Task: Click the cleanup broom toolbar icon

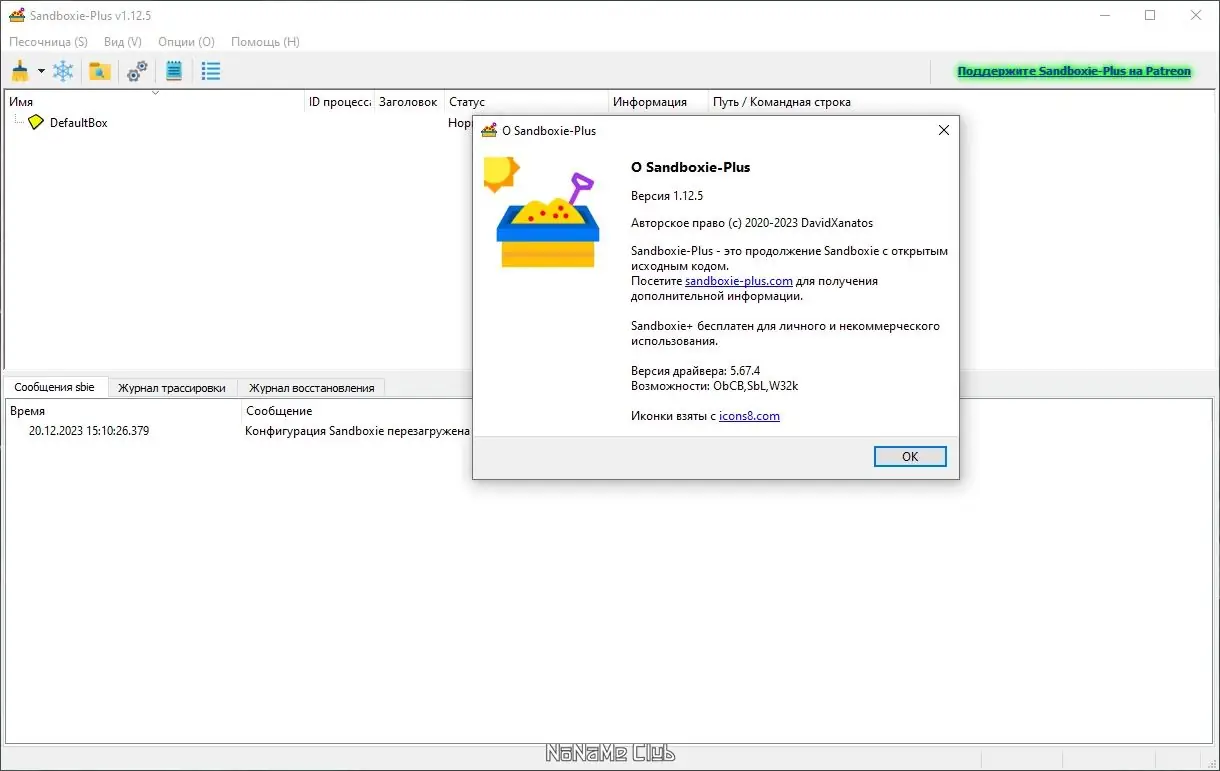Action: tap(20, 71)
